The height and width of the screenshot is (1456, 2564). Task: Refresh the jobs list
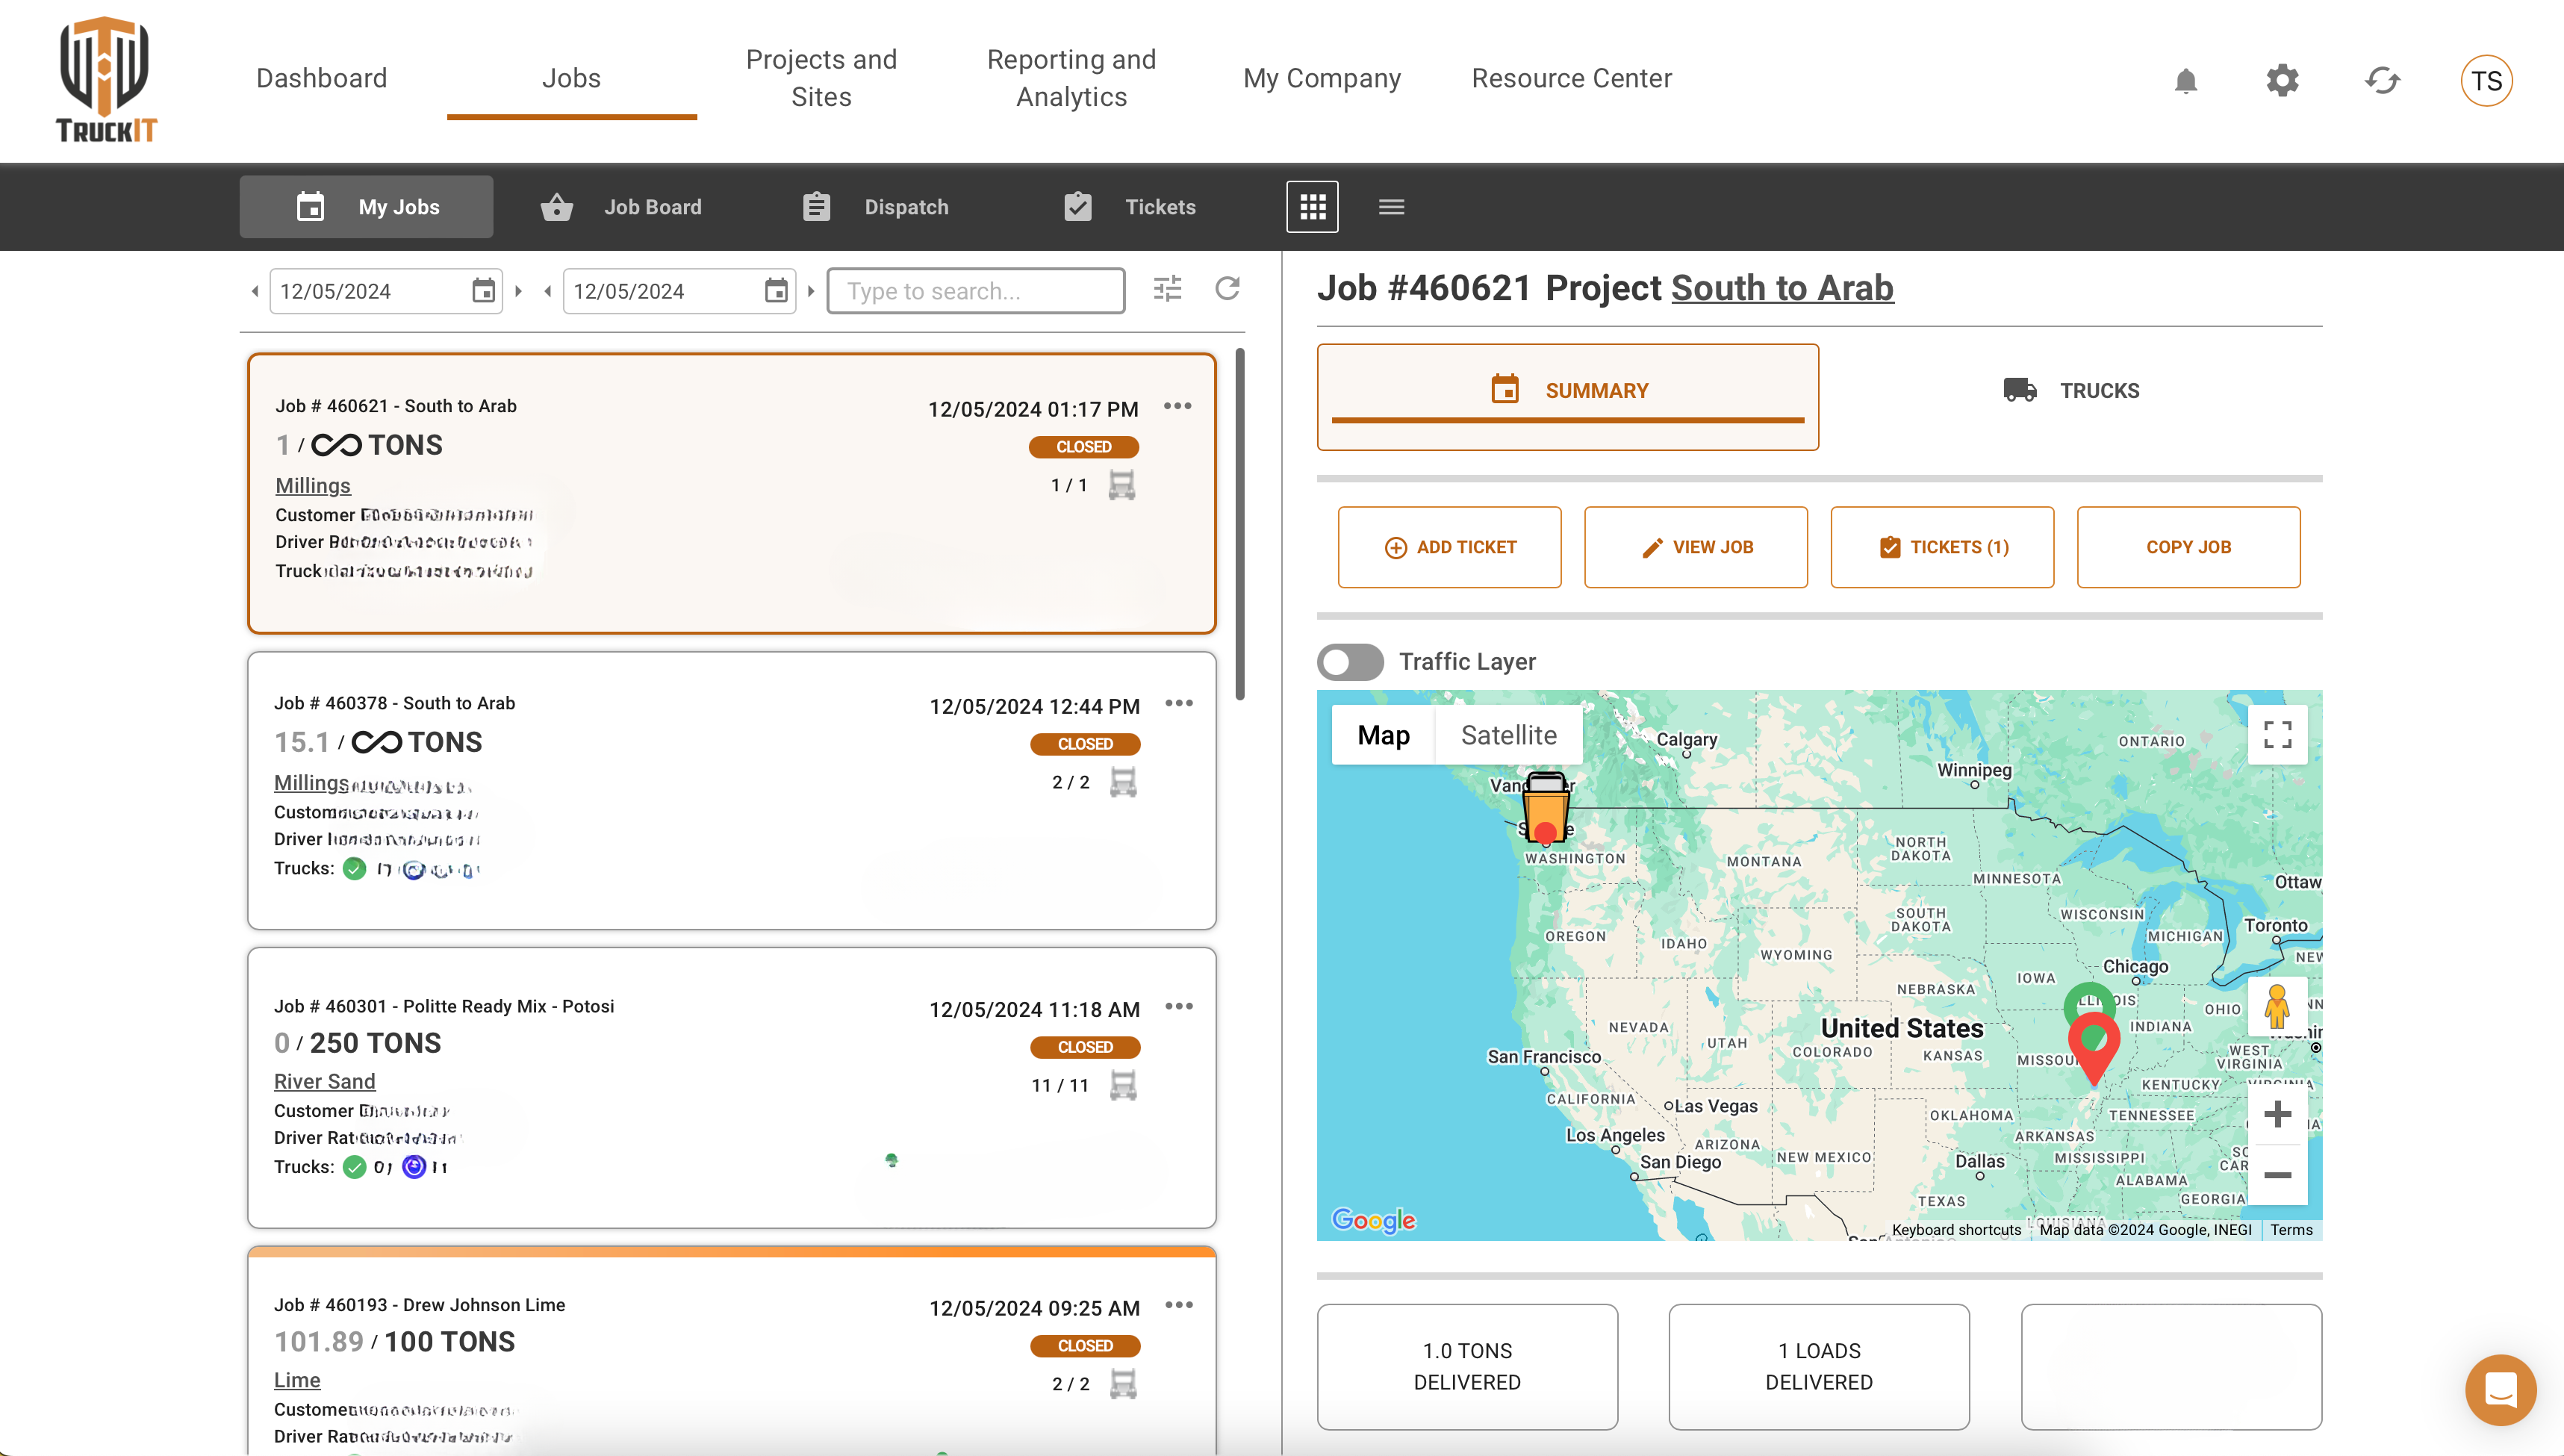coord(1227,289)
